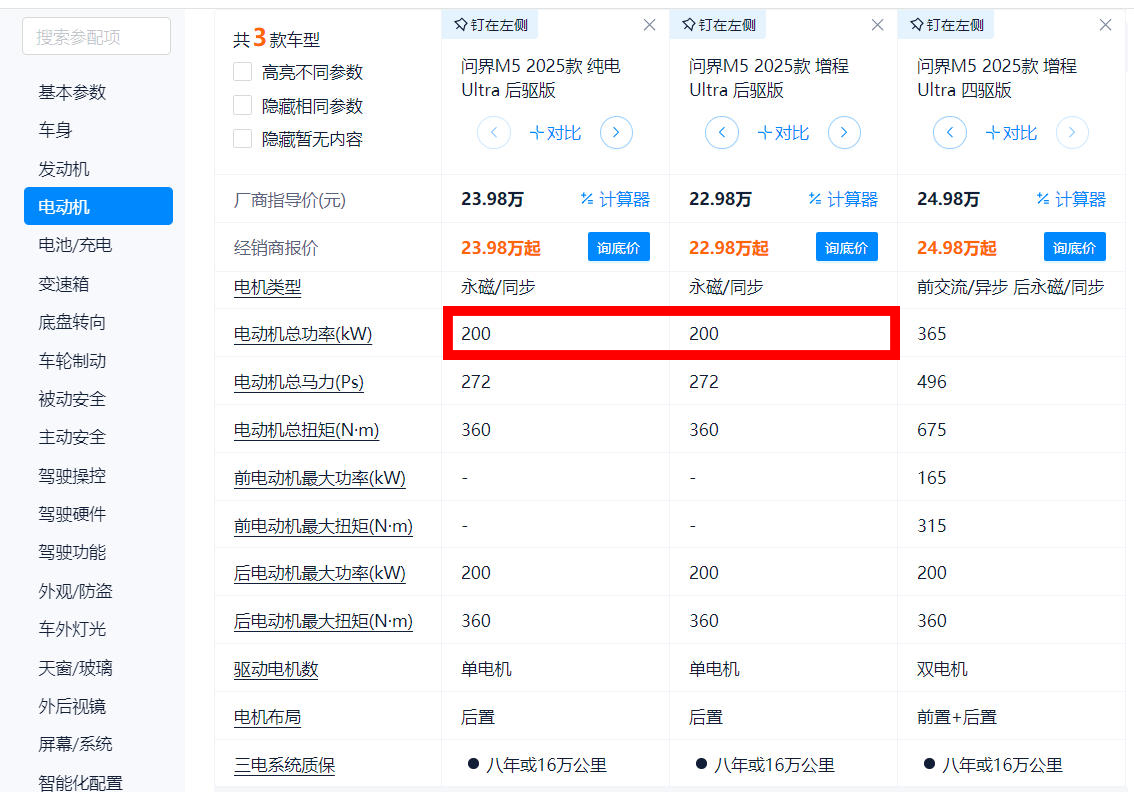Remove the 纯电 Ultra 后驱版 column
Viewport: 1134px width, 792px height.
point(649,25)
